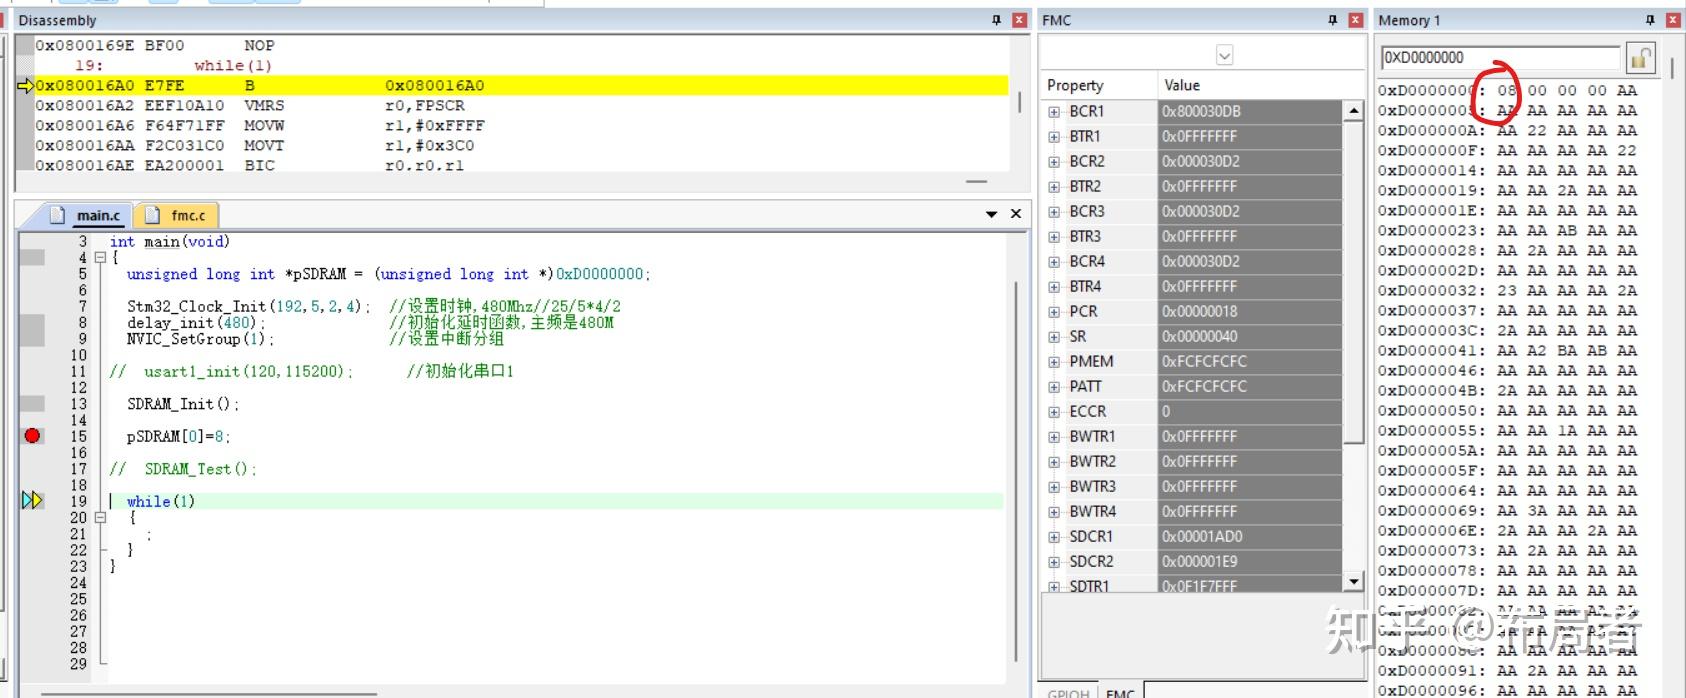Expand the BCR4 register

click(x=1054, y=261)
